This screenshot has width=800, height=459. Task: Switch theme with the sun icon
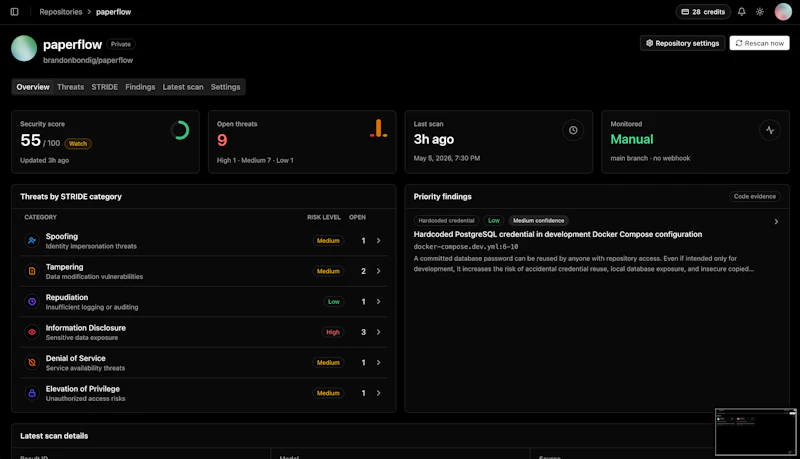pos(760,12)
